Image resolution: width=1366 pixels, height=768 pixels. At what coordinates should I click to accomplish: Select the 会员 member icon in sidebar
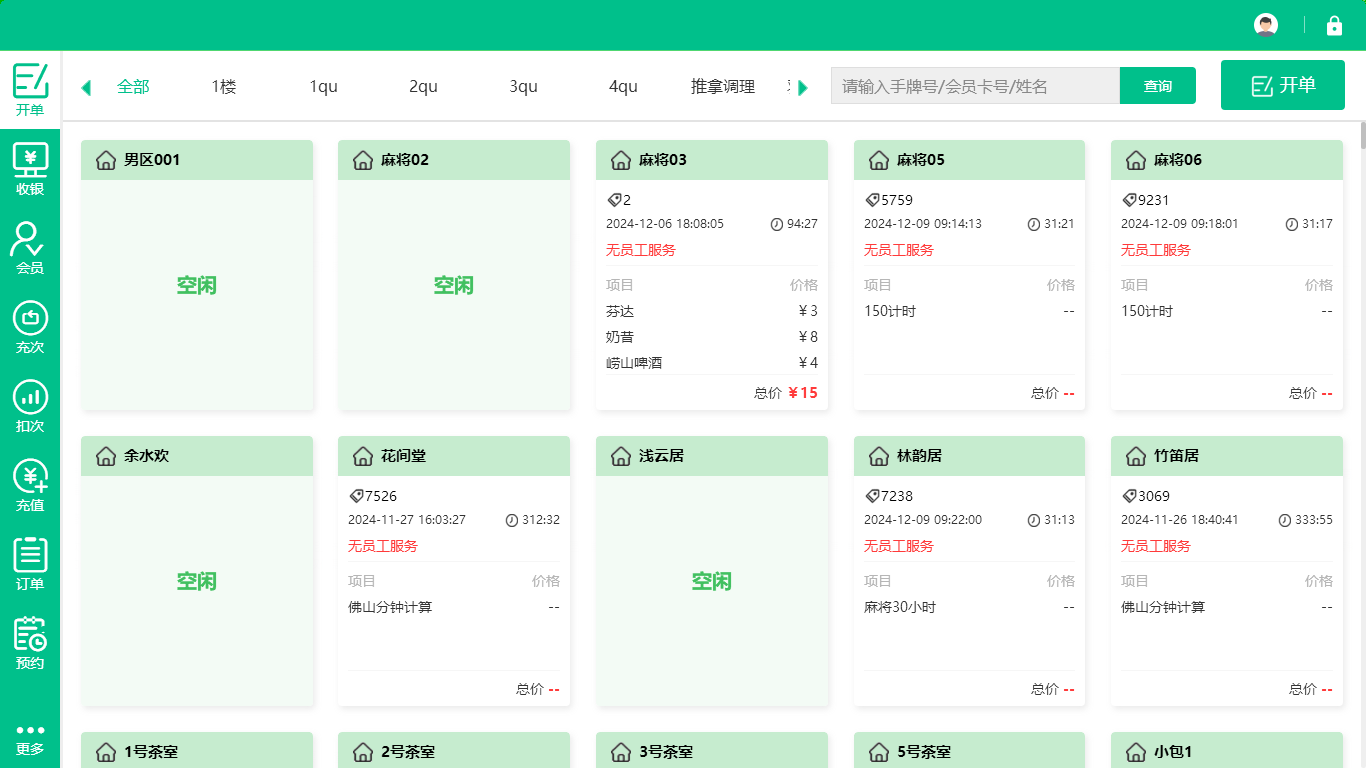click(30, 245)
